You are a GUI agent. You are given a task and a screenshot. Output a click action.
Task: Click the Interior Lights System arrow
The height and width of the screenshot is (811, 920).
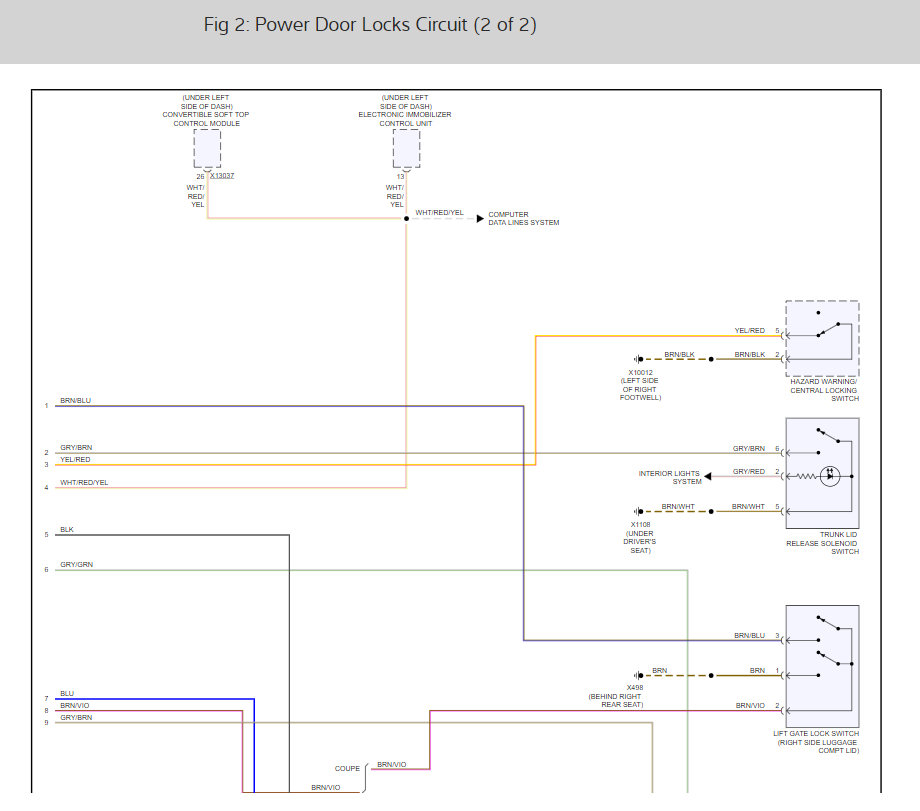[708, 476]
